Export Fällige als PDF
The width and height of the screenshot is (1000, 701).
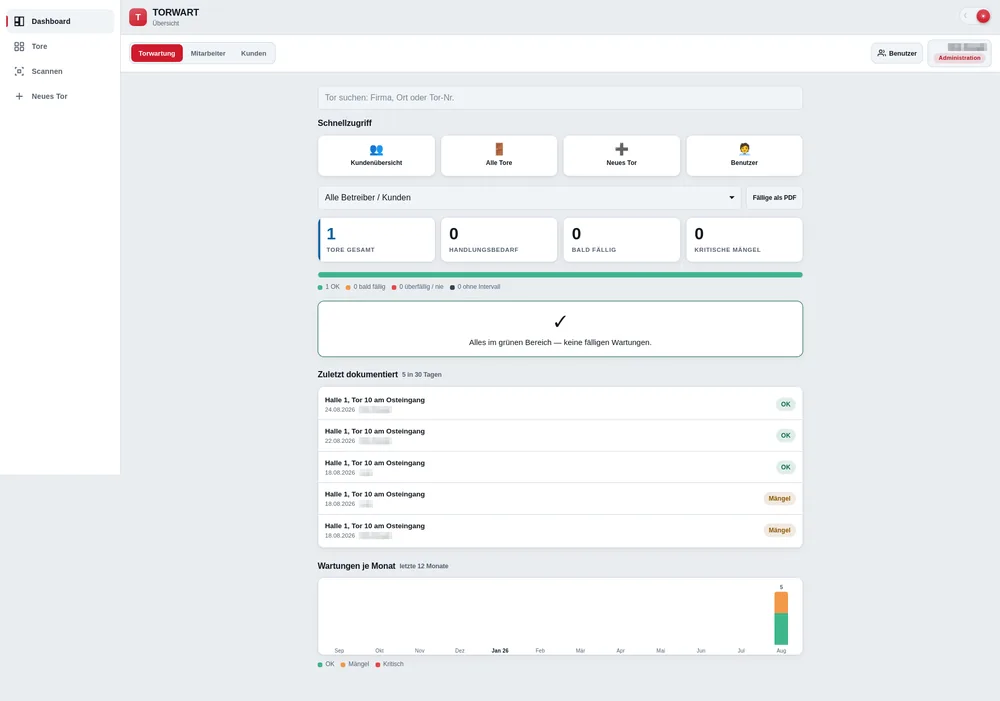pos(774,198)
